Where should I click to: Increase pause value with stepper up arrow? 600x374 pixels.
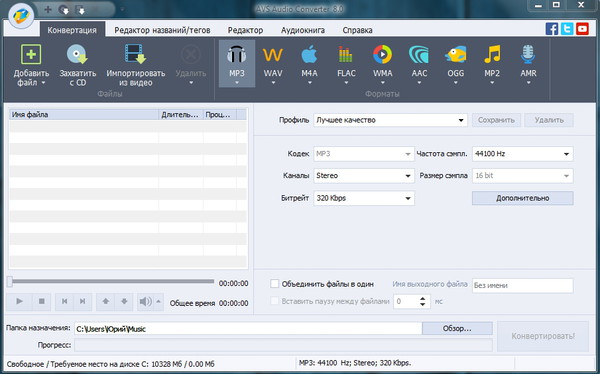pyautogui.click(x=422, y=298)
